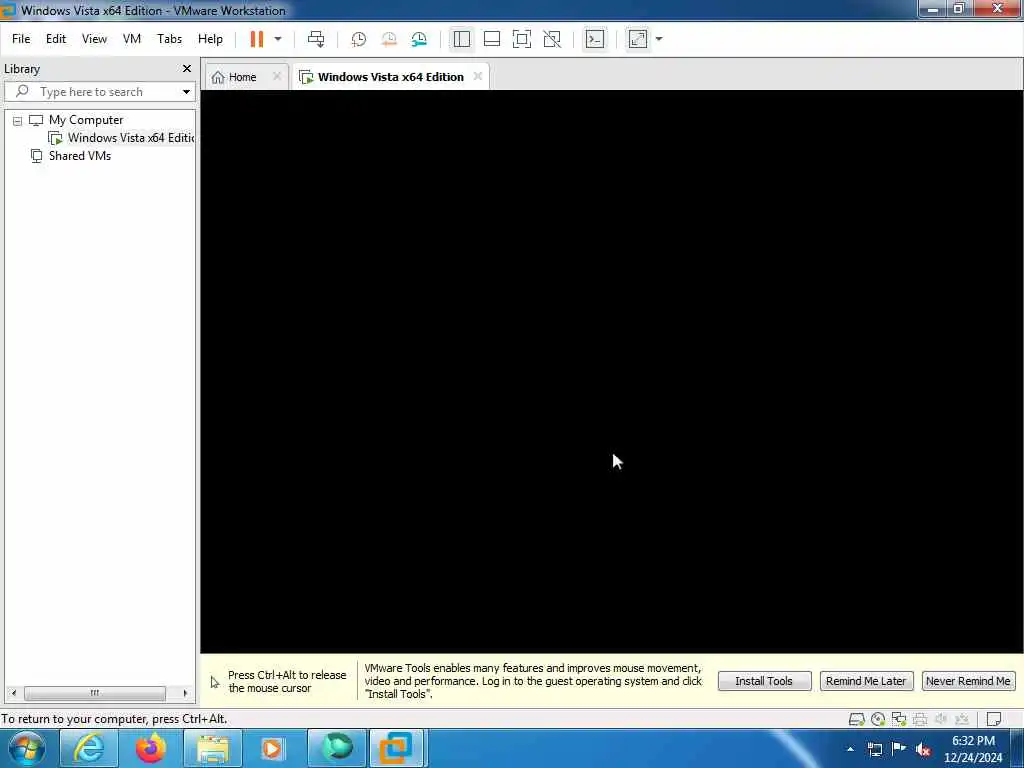Pause the virtual machine
Screen dimensions: 1024x768
pos(257,39)
